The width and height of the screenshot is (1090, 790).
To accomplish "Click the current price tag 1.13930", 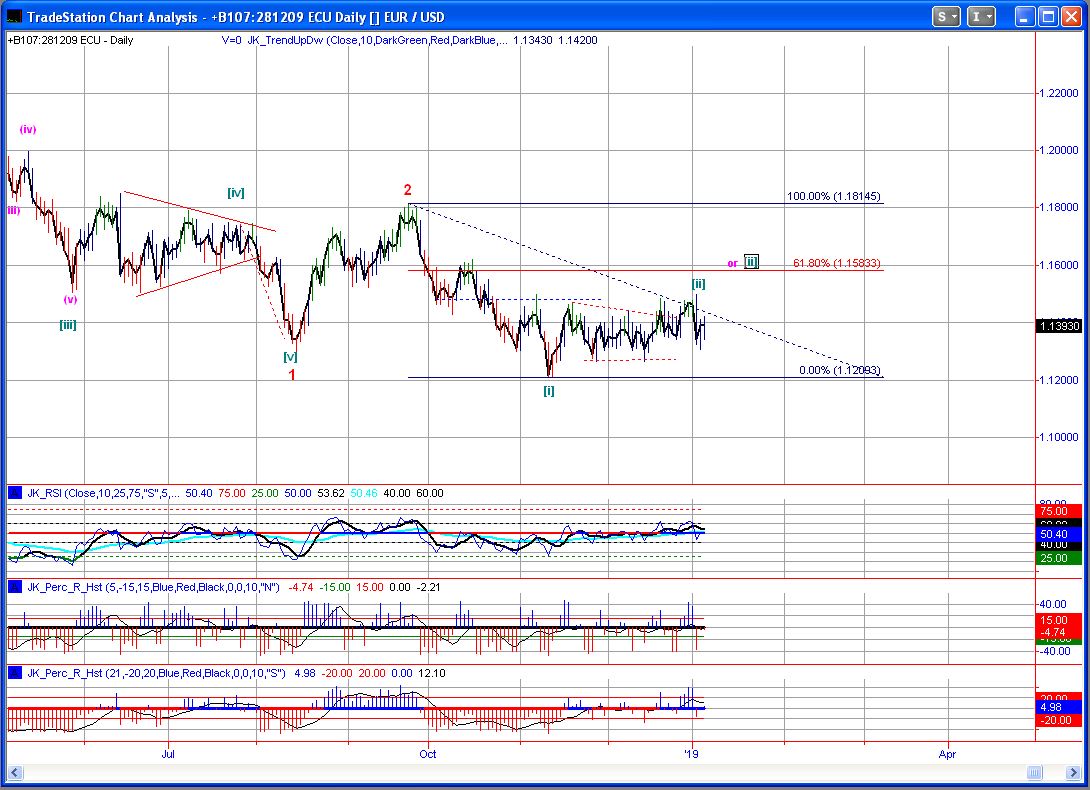I will [x=1059, y=326].
